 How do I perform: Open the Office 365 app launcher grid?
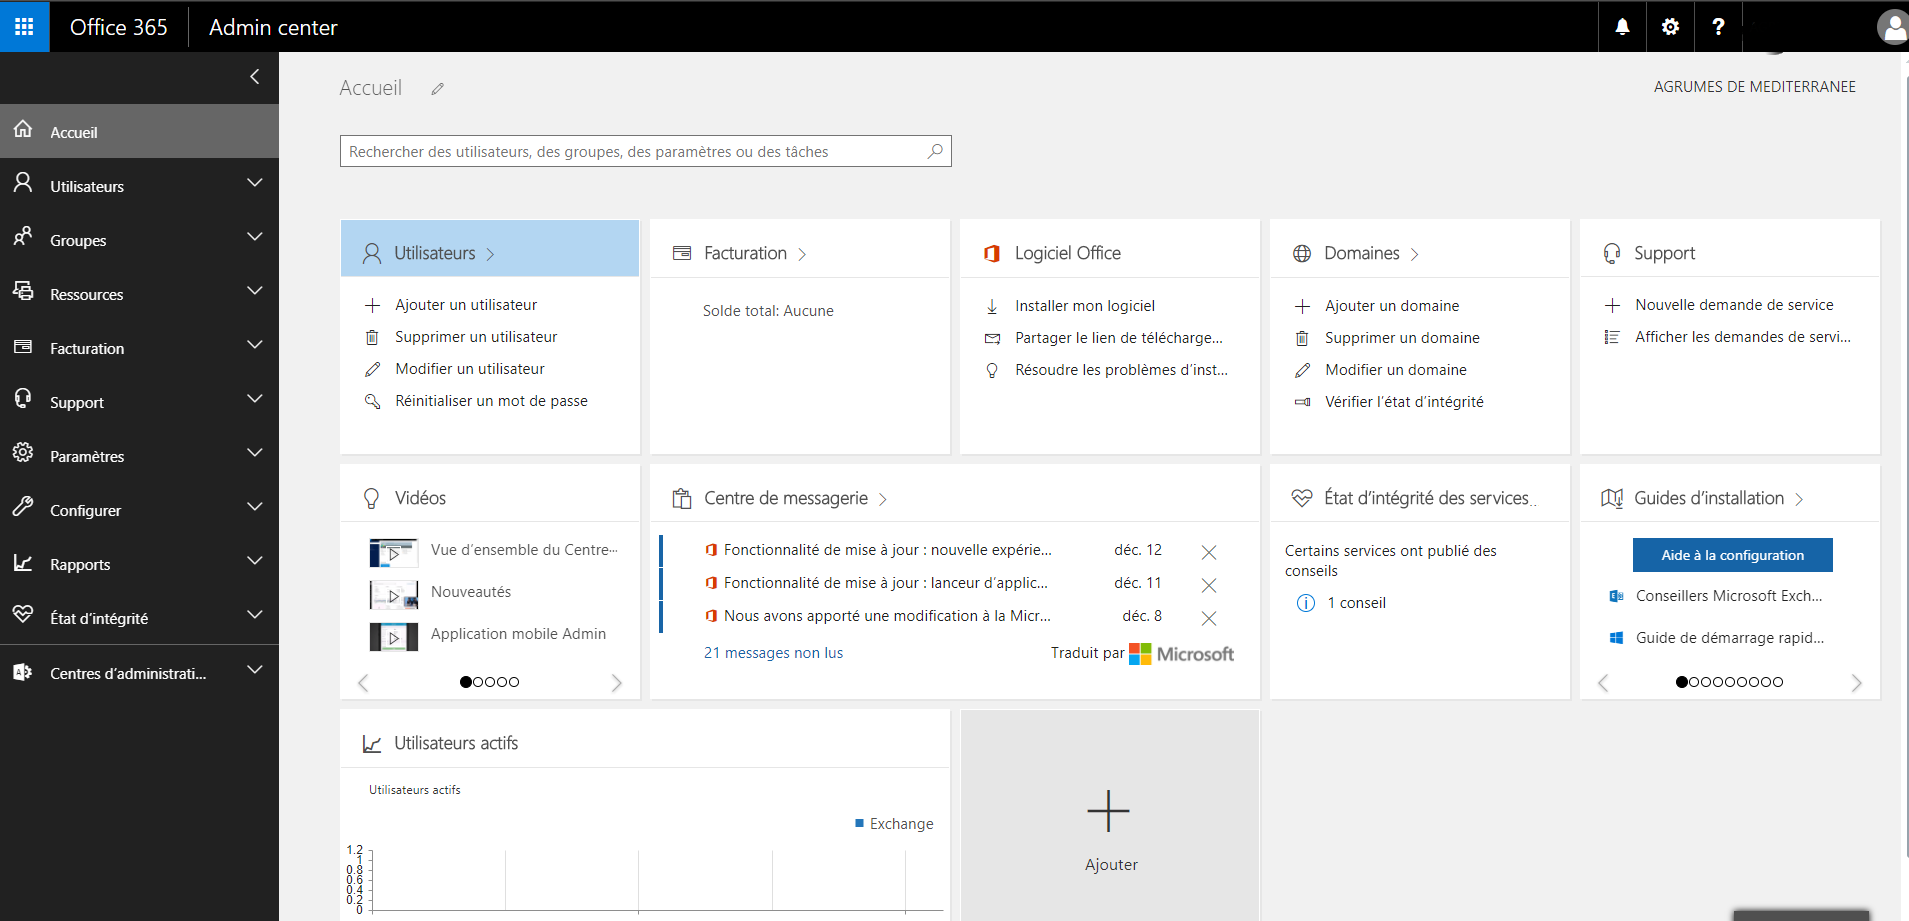tap(24, 26)
